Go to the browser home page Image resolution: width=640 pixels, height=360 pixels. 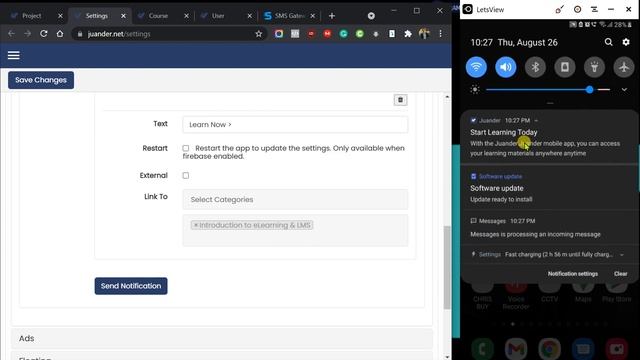point(60,34)
